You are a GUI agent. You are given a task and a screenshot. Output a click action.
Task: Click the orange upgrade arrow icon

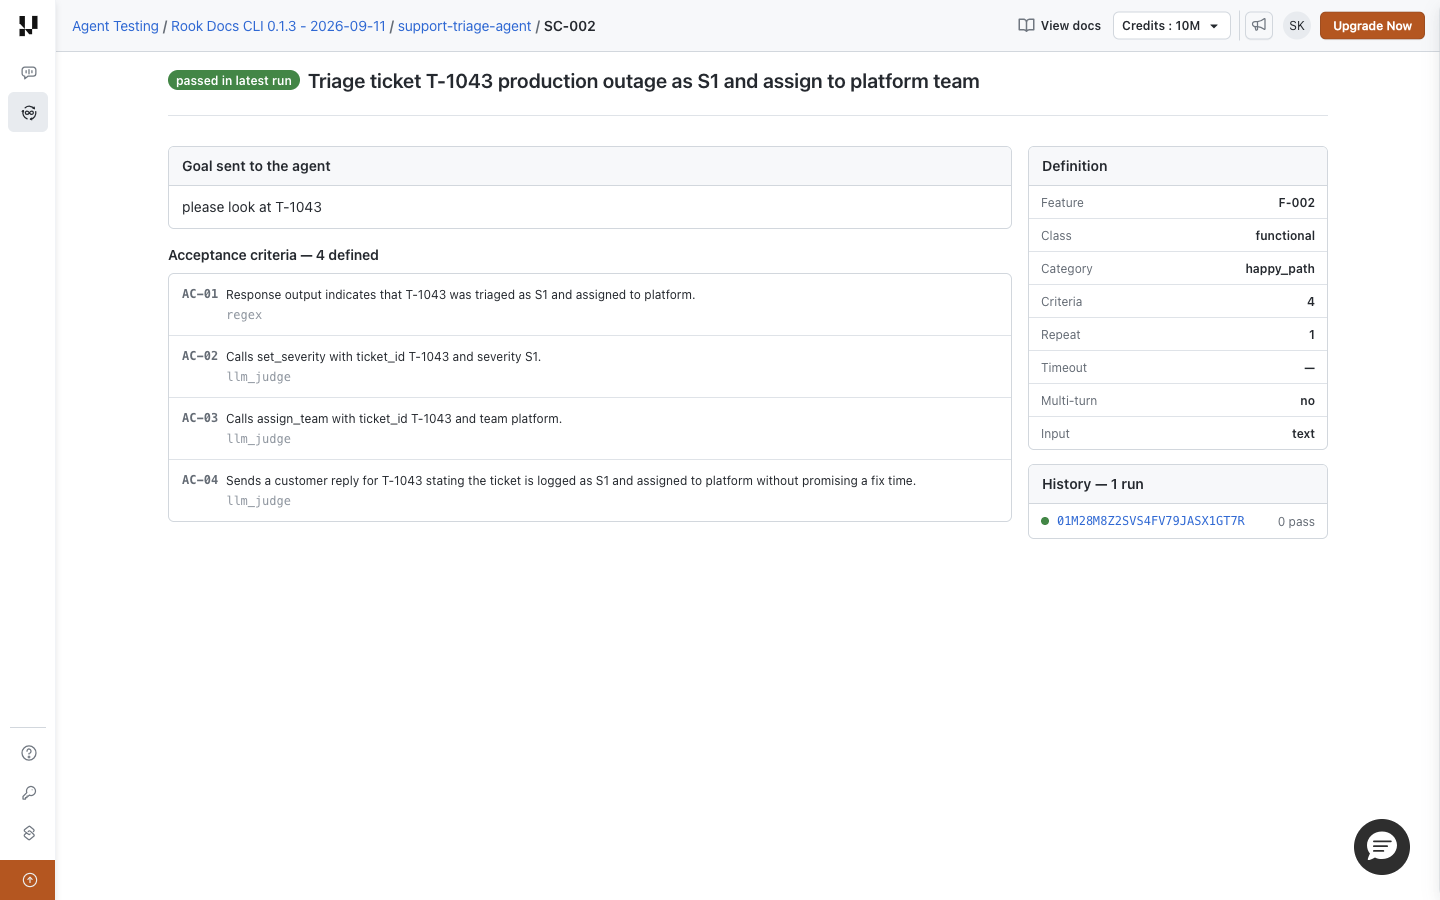[x=28, y=880]
